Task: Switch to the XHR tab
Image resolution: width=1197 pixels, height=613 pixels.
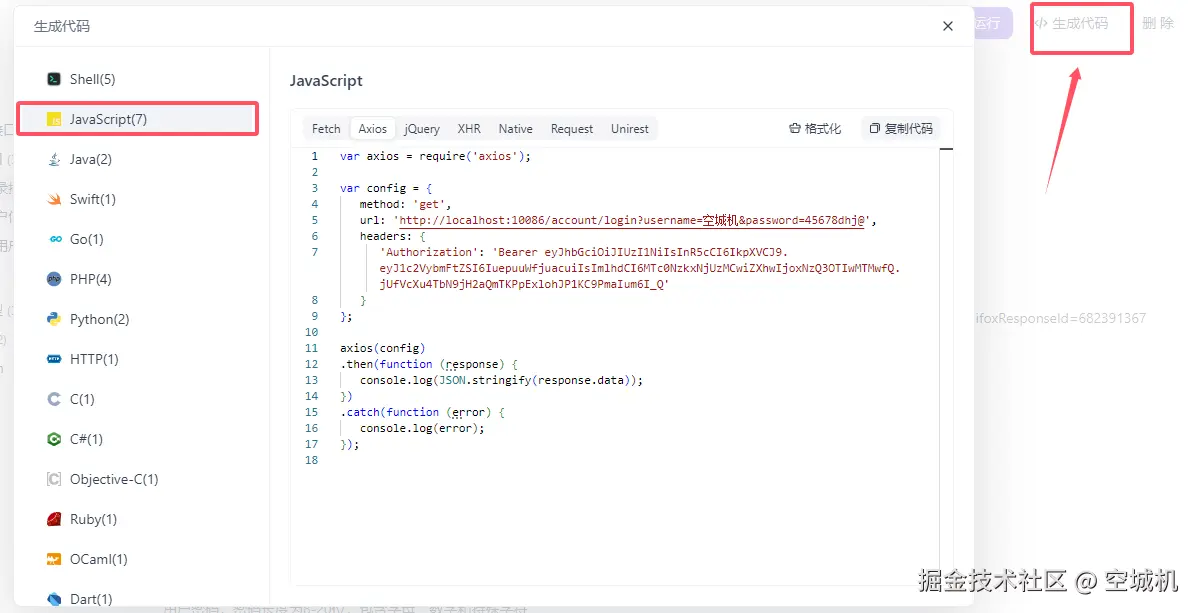Action: (468, 128)
